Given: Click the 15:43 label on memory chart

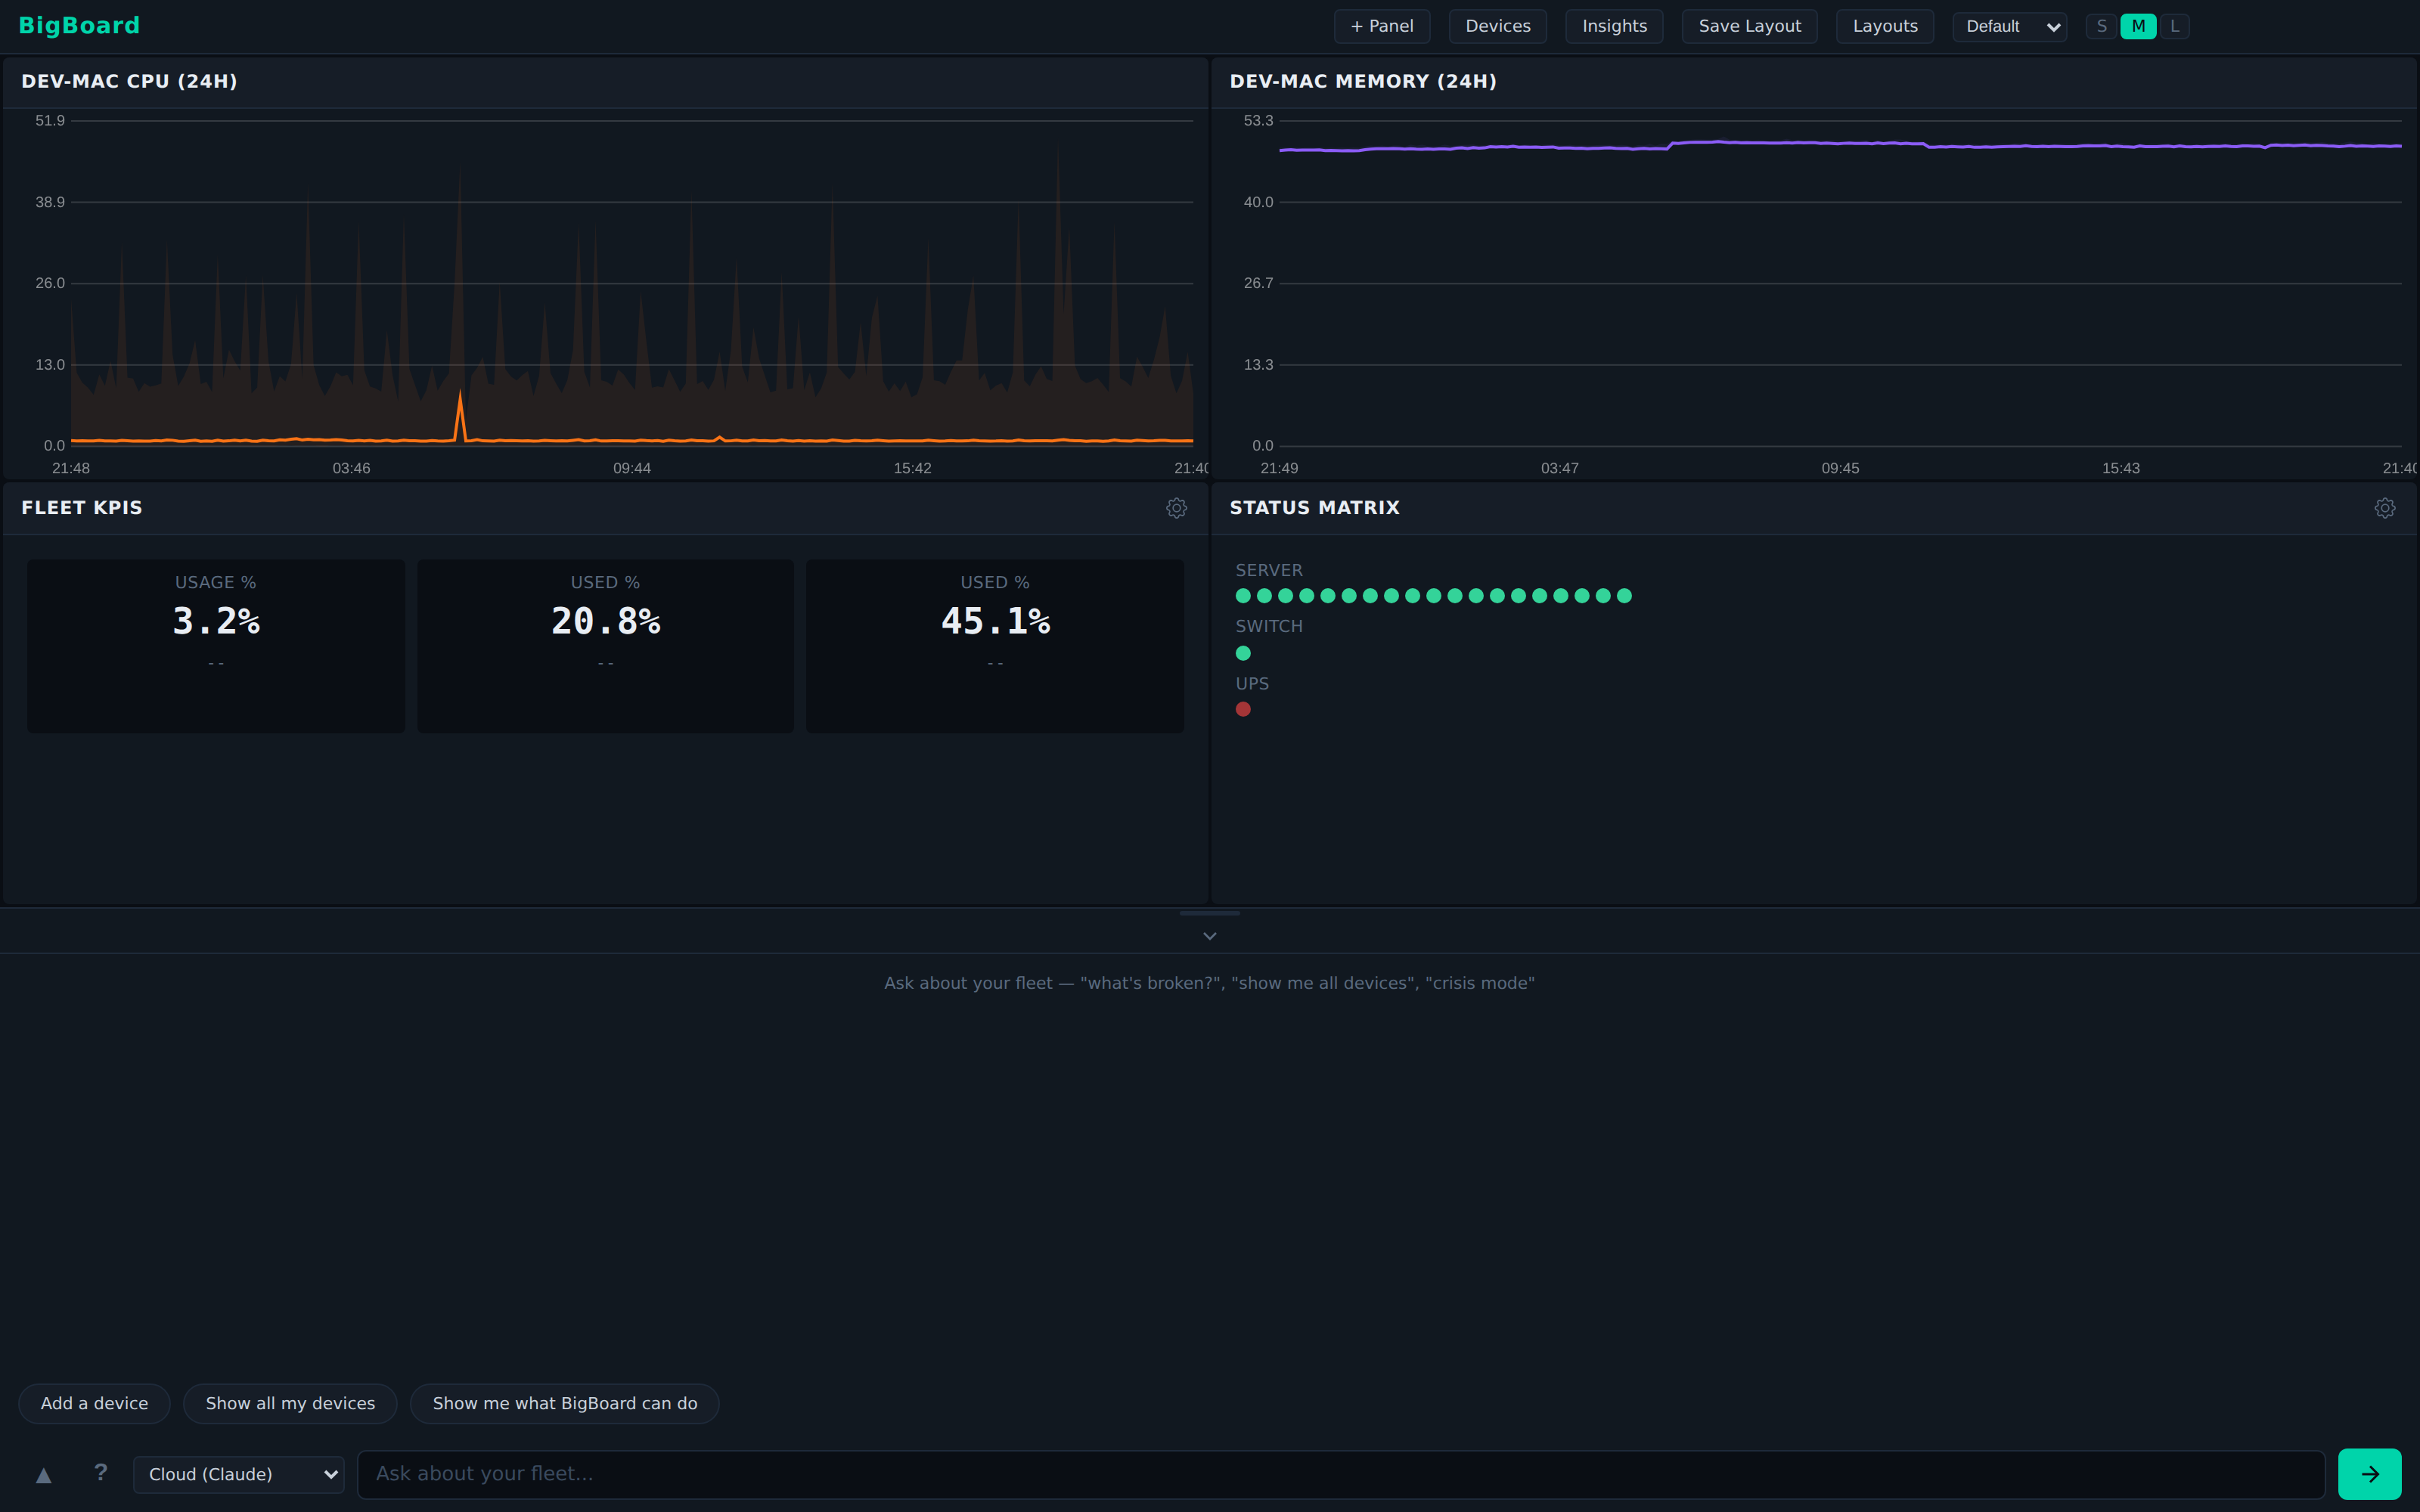Looking at the screenshot, I should (x=2120, y=468).
